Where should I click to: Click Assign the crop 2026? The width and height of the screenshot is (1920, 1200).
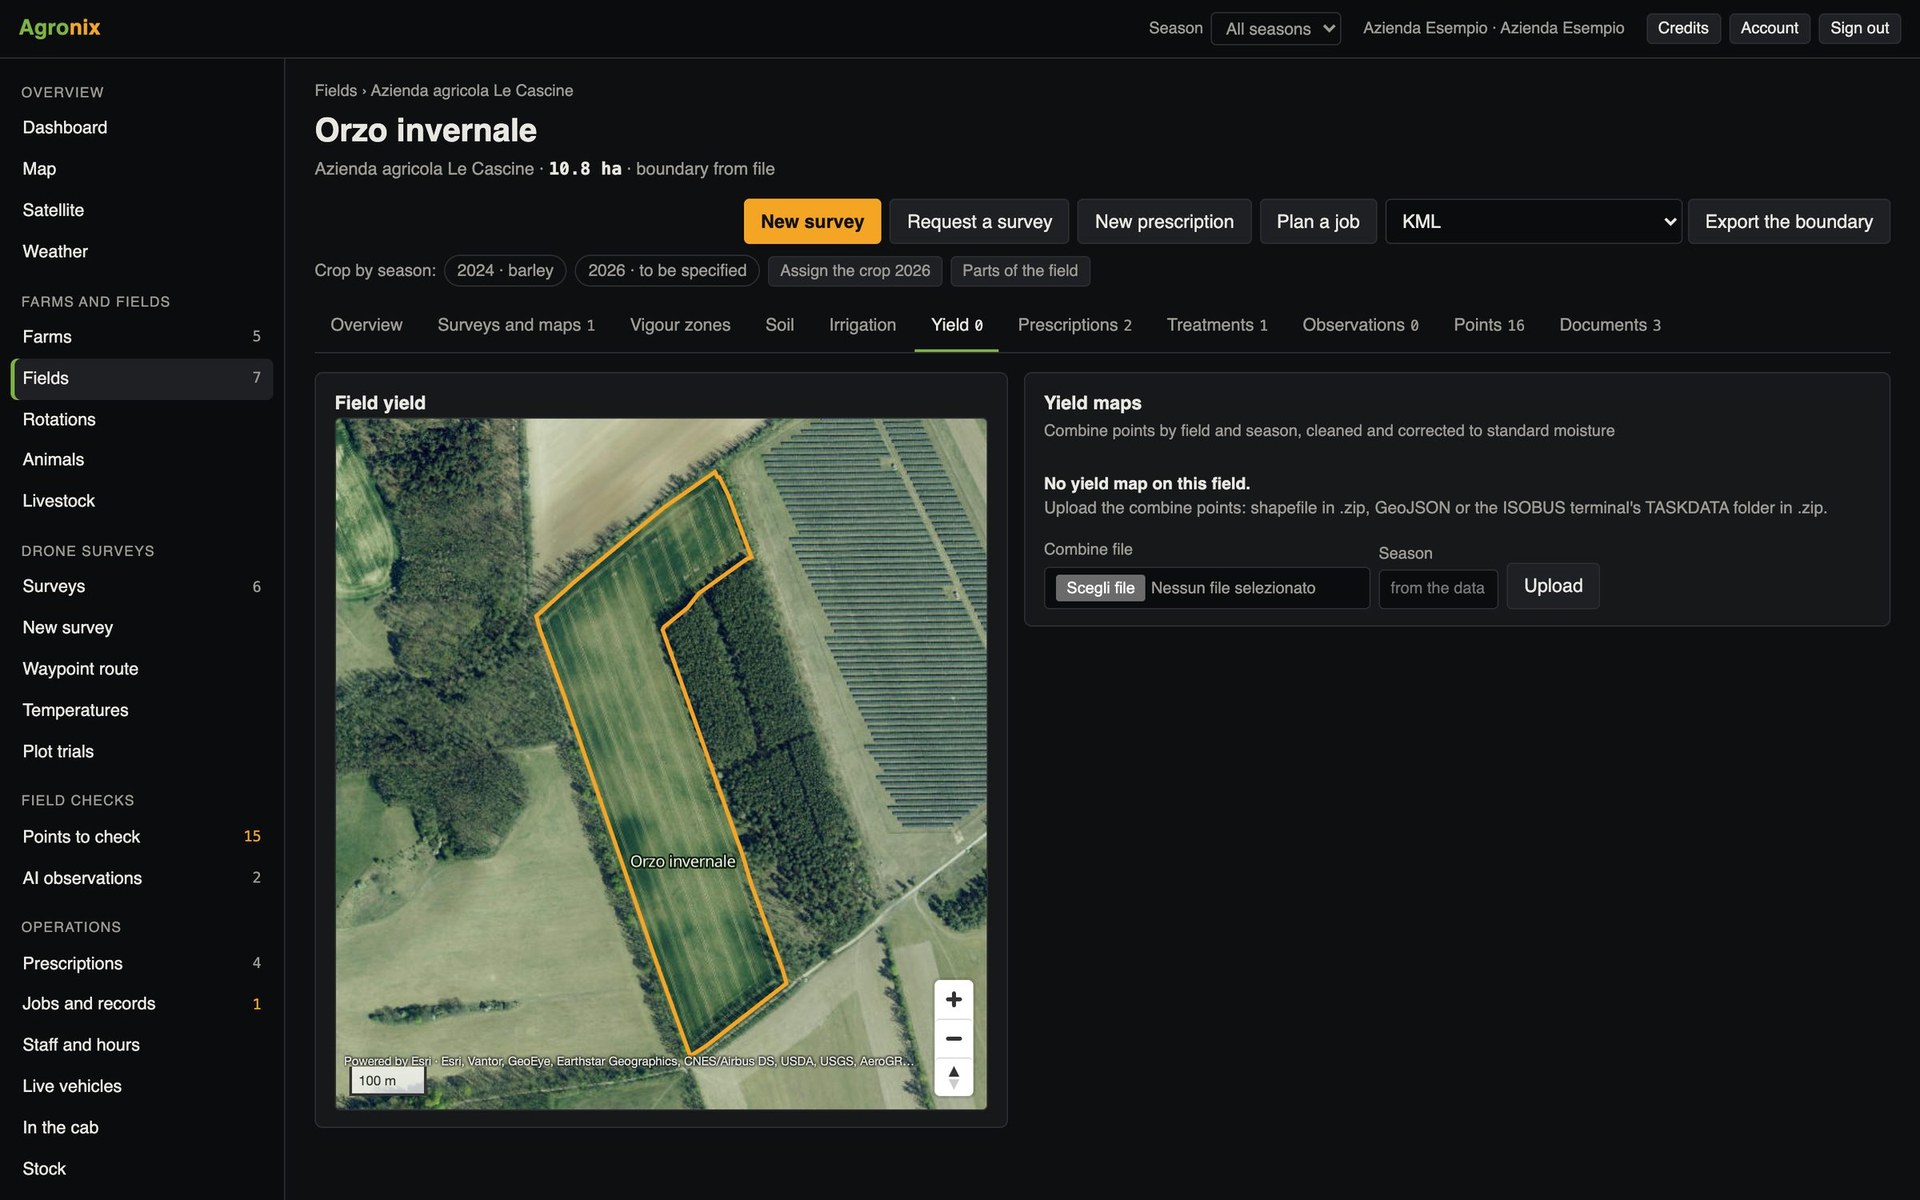[855, 271]
